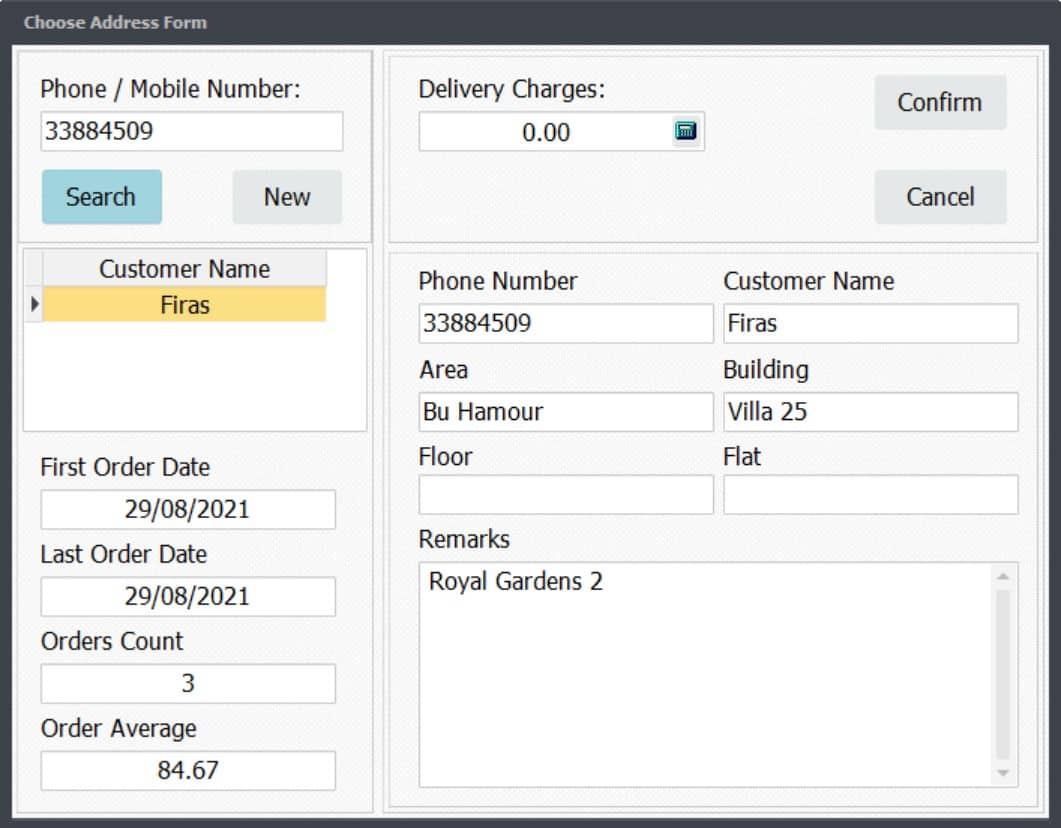Click the Search button
Screen dimensions: 1061x828
pos(101,197)
